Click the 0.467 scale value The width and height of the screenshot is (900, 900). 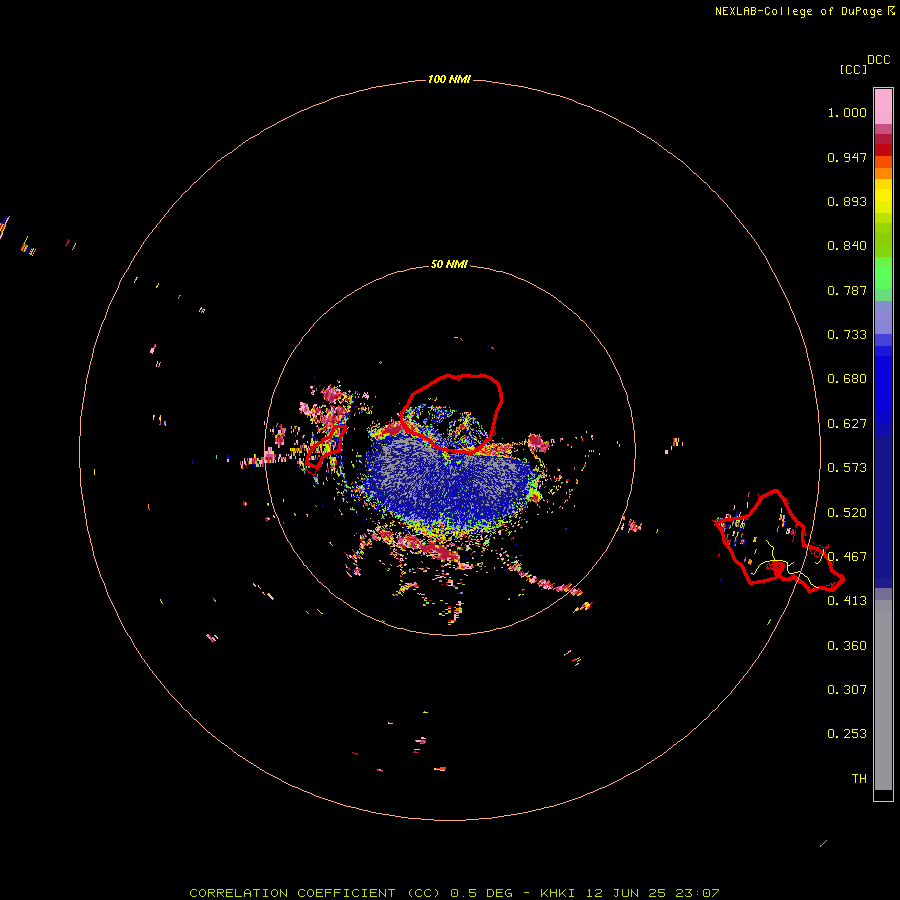click(847, 557)
